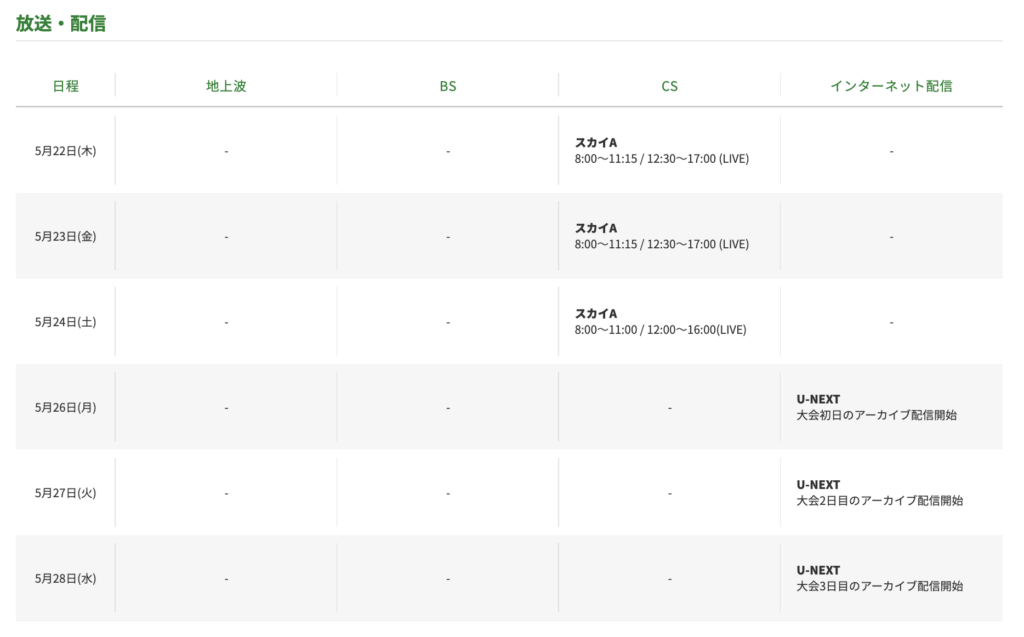Screen dimensions: 1024x637
Task: Click the 放送・配信 section heading
Action: (x=61, y=23)
